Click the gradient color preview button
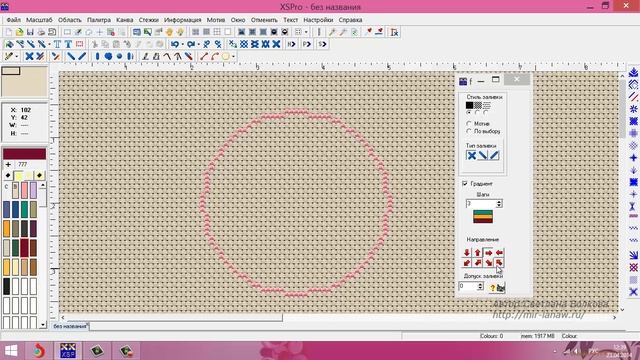640x360 pixels. 483,216
